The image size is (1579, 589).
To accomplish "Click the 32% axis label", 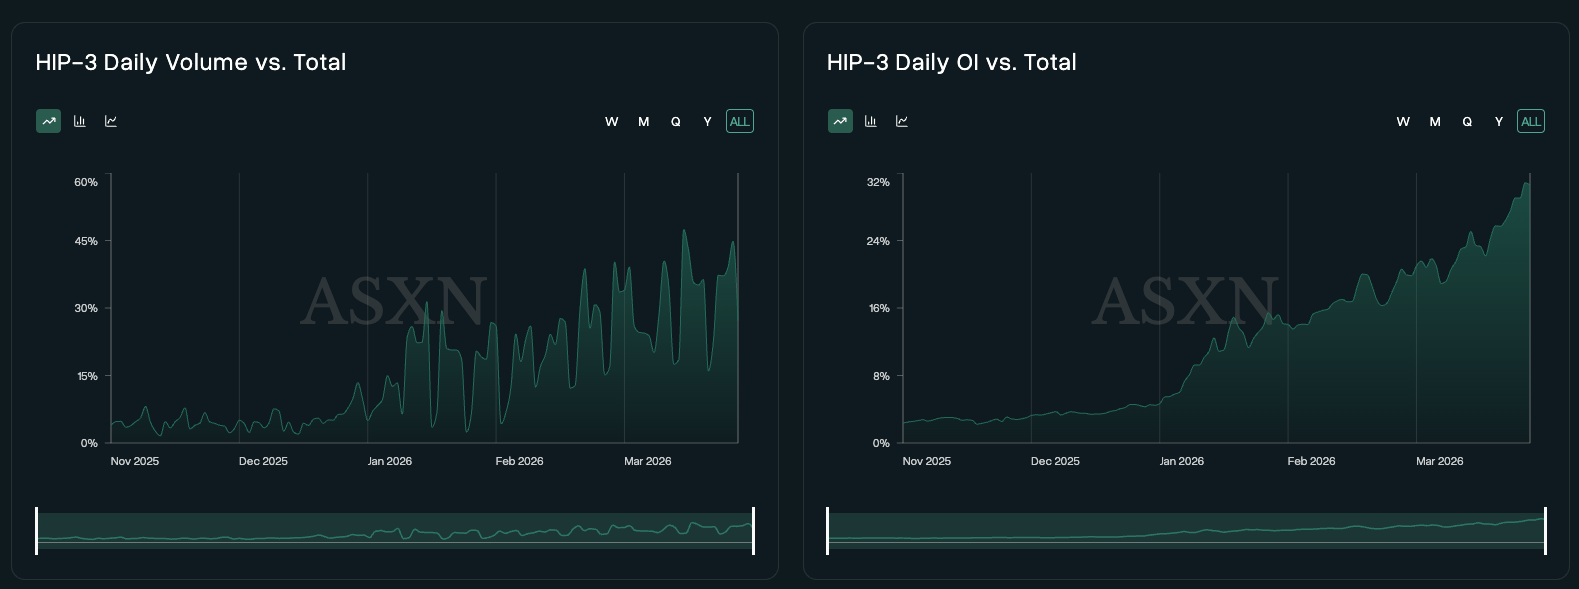I will pos(878,182).
